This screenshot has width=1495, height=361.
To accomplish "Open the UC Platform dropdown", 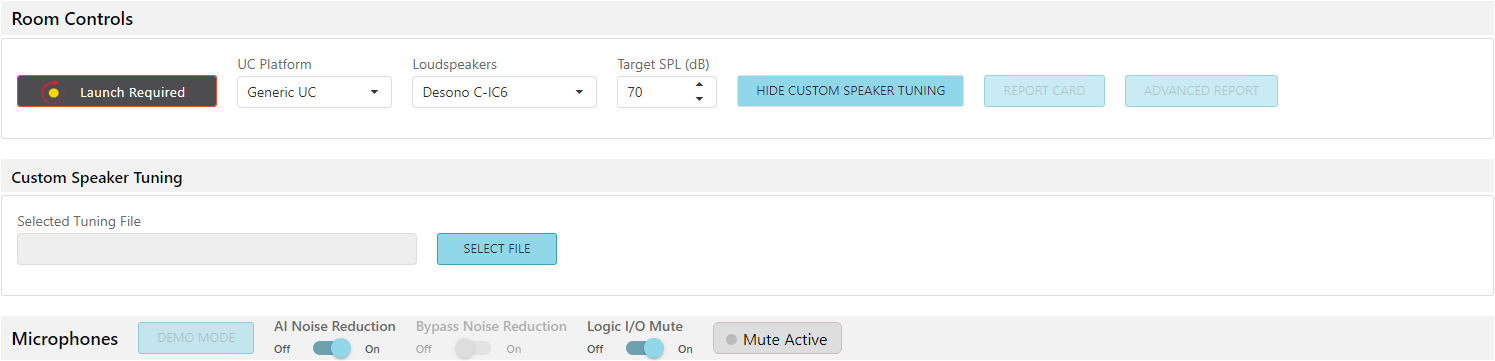I will pyautogui.click(x=314, y=92).
